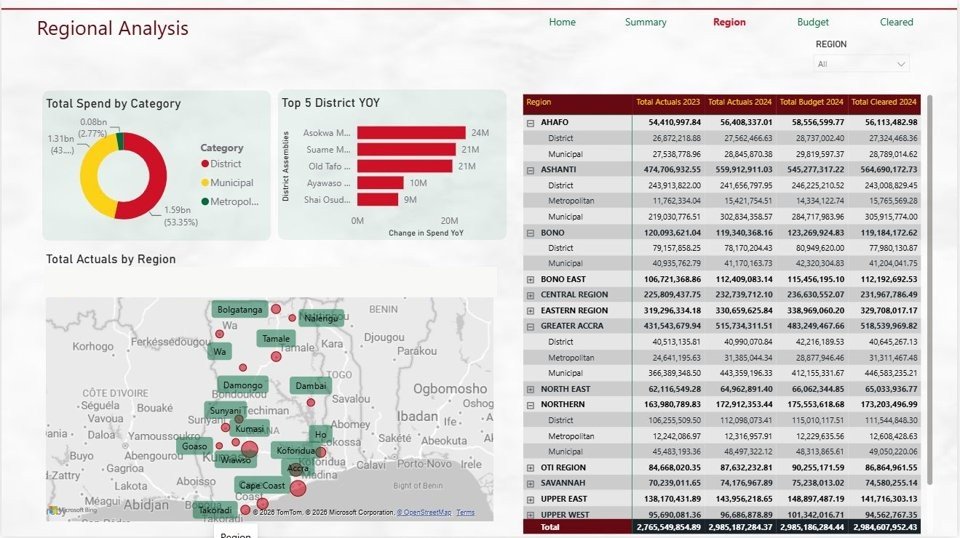Collapse the NORTHERN region row
This screenshot has height=538, width=960.
click(530, 405)
